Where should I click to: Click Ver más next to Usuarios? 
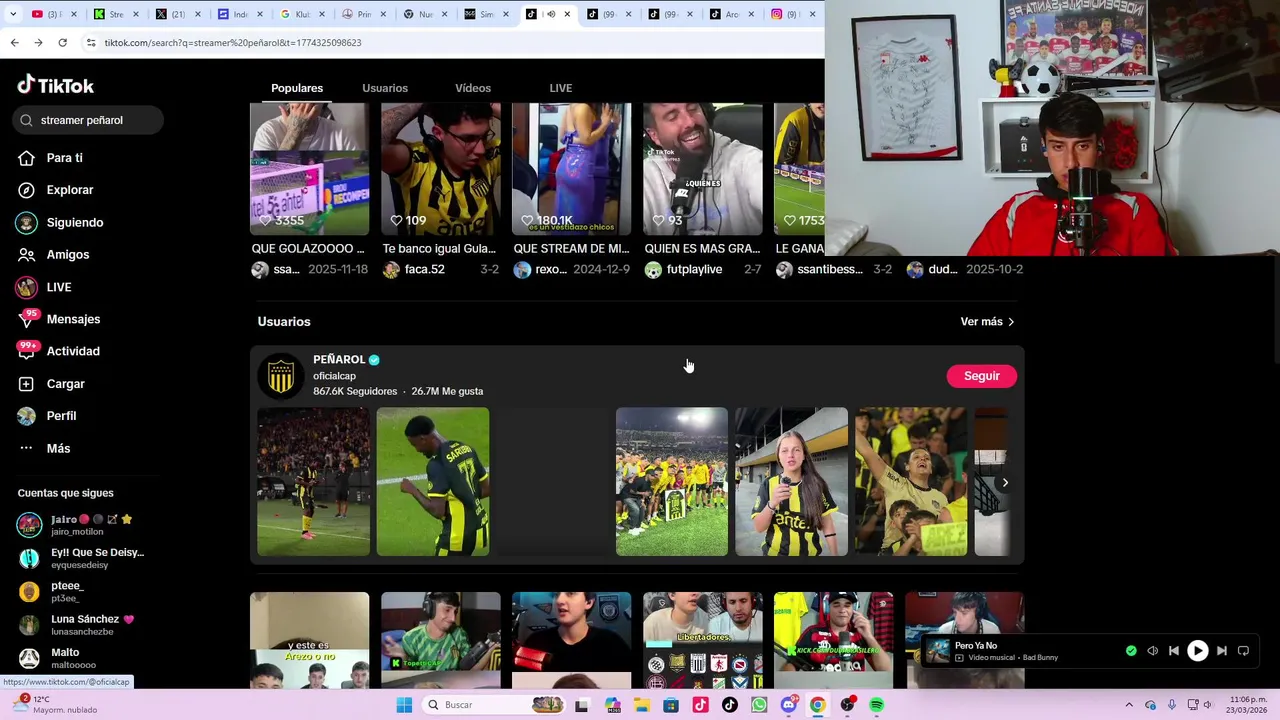pos(987,322)
